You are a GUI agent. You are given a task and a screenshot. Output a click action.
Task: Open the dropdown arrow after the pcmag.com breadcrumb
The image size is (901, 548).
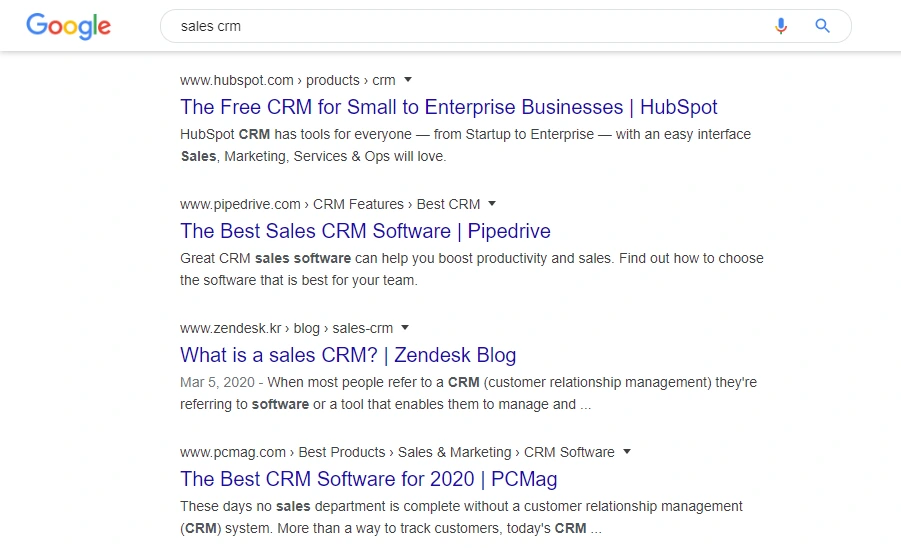coord(627,452)
